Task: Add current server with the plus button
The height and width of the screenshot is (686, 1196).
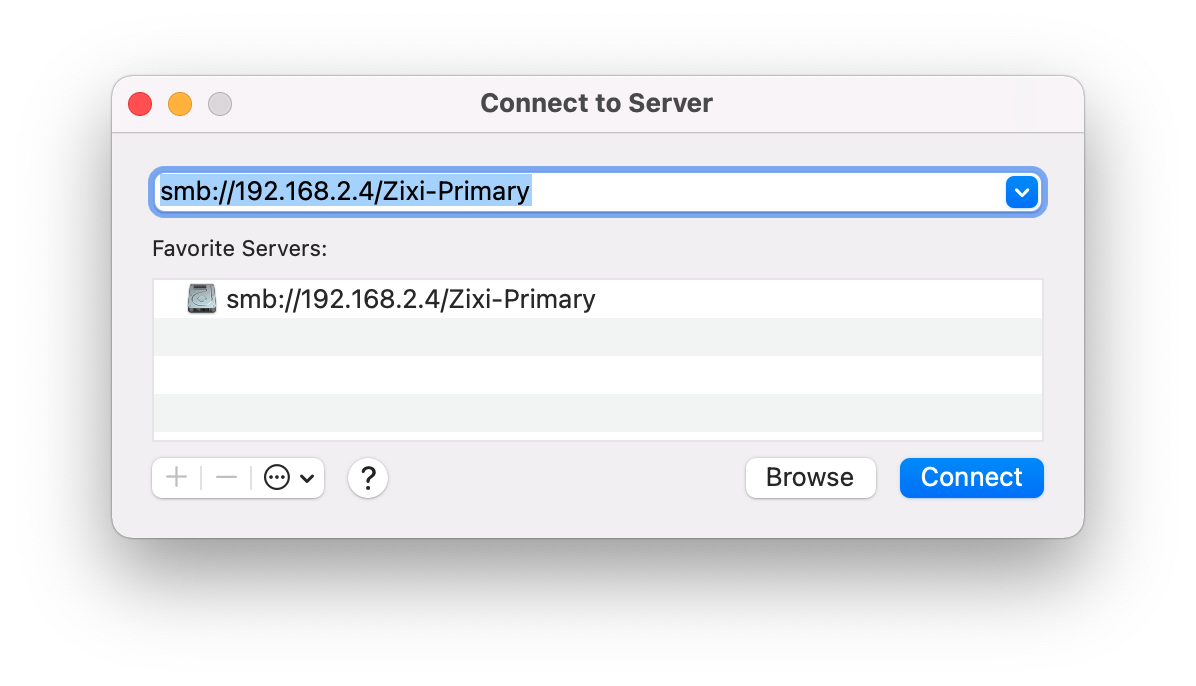Action: click(176, 478)
